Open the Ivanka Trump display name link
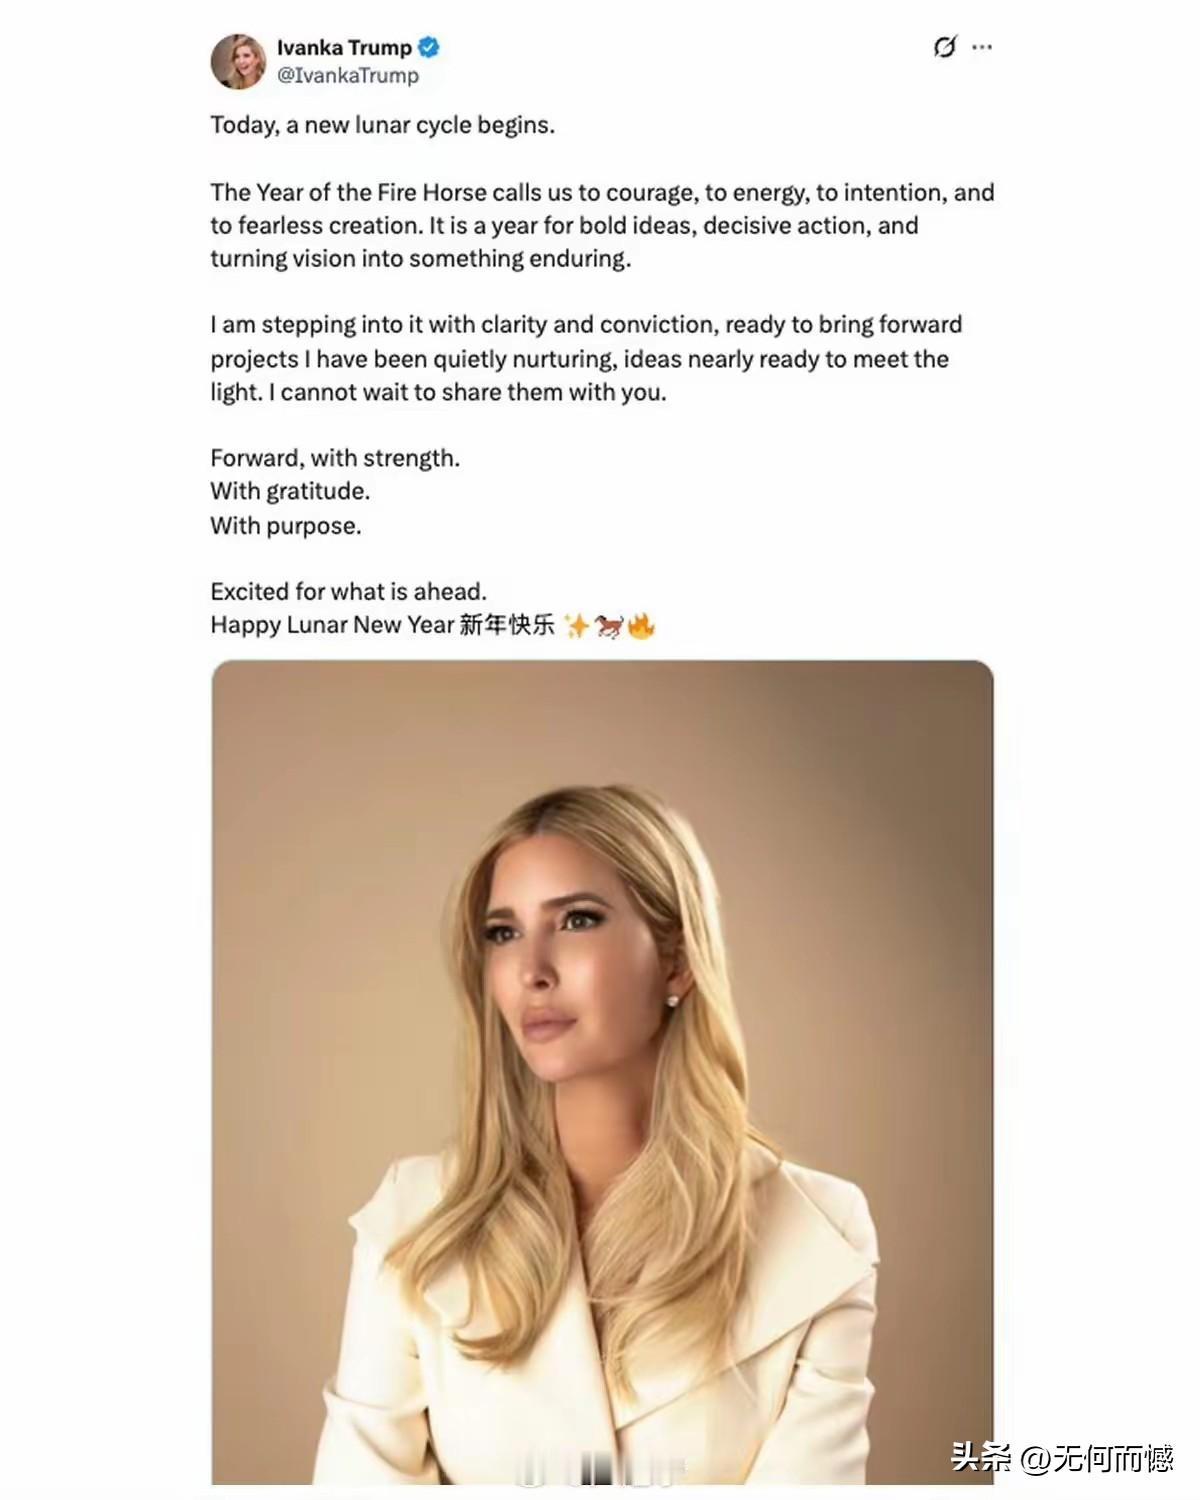The width and height of the screenshot is (1200, 1500). (x=344, y=47)
